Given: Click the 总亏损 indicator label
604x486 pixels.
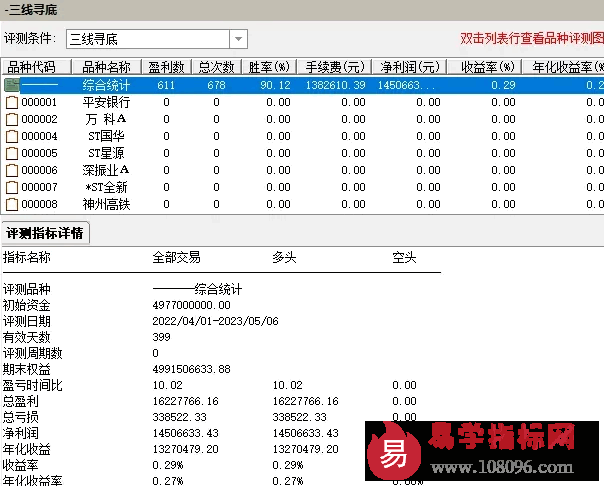Looking at the screenshot, I should point(20,417).
